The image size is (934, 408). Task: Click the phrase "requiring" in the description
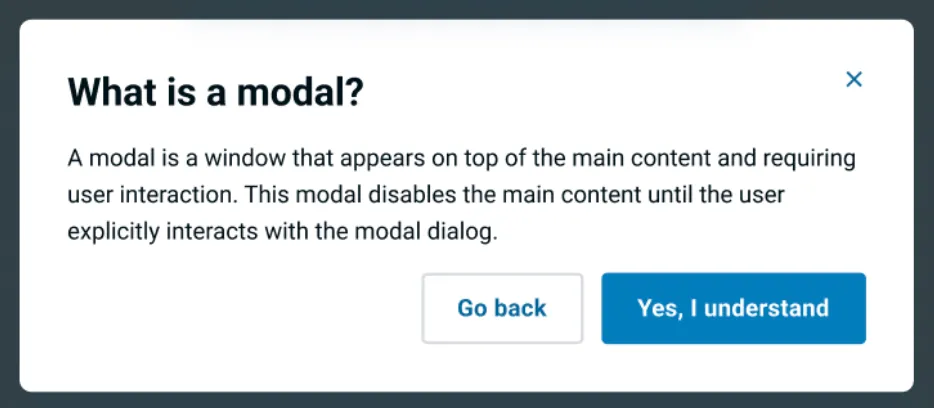click(813, 160)
